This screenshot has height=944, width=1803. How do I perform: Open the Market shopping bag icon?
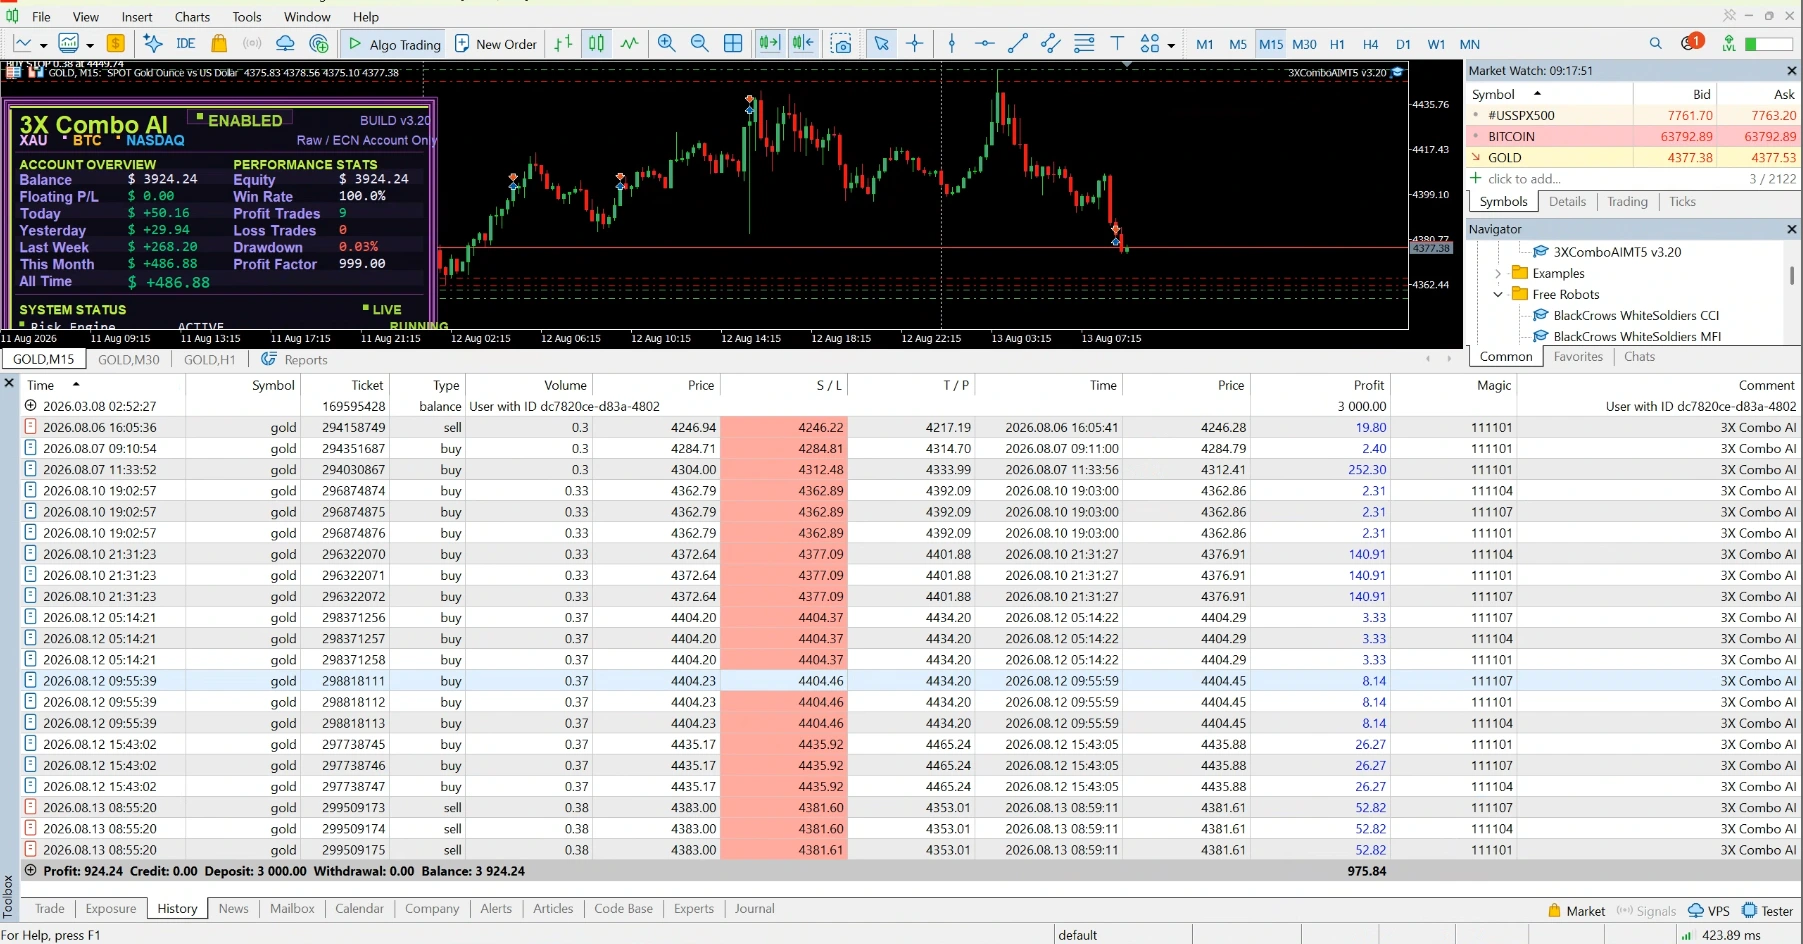point(219,43)
